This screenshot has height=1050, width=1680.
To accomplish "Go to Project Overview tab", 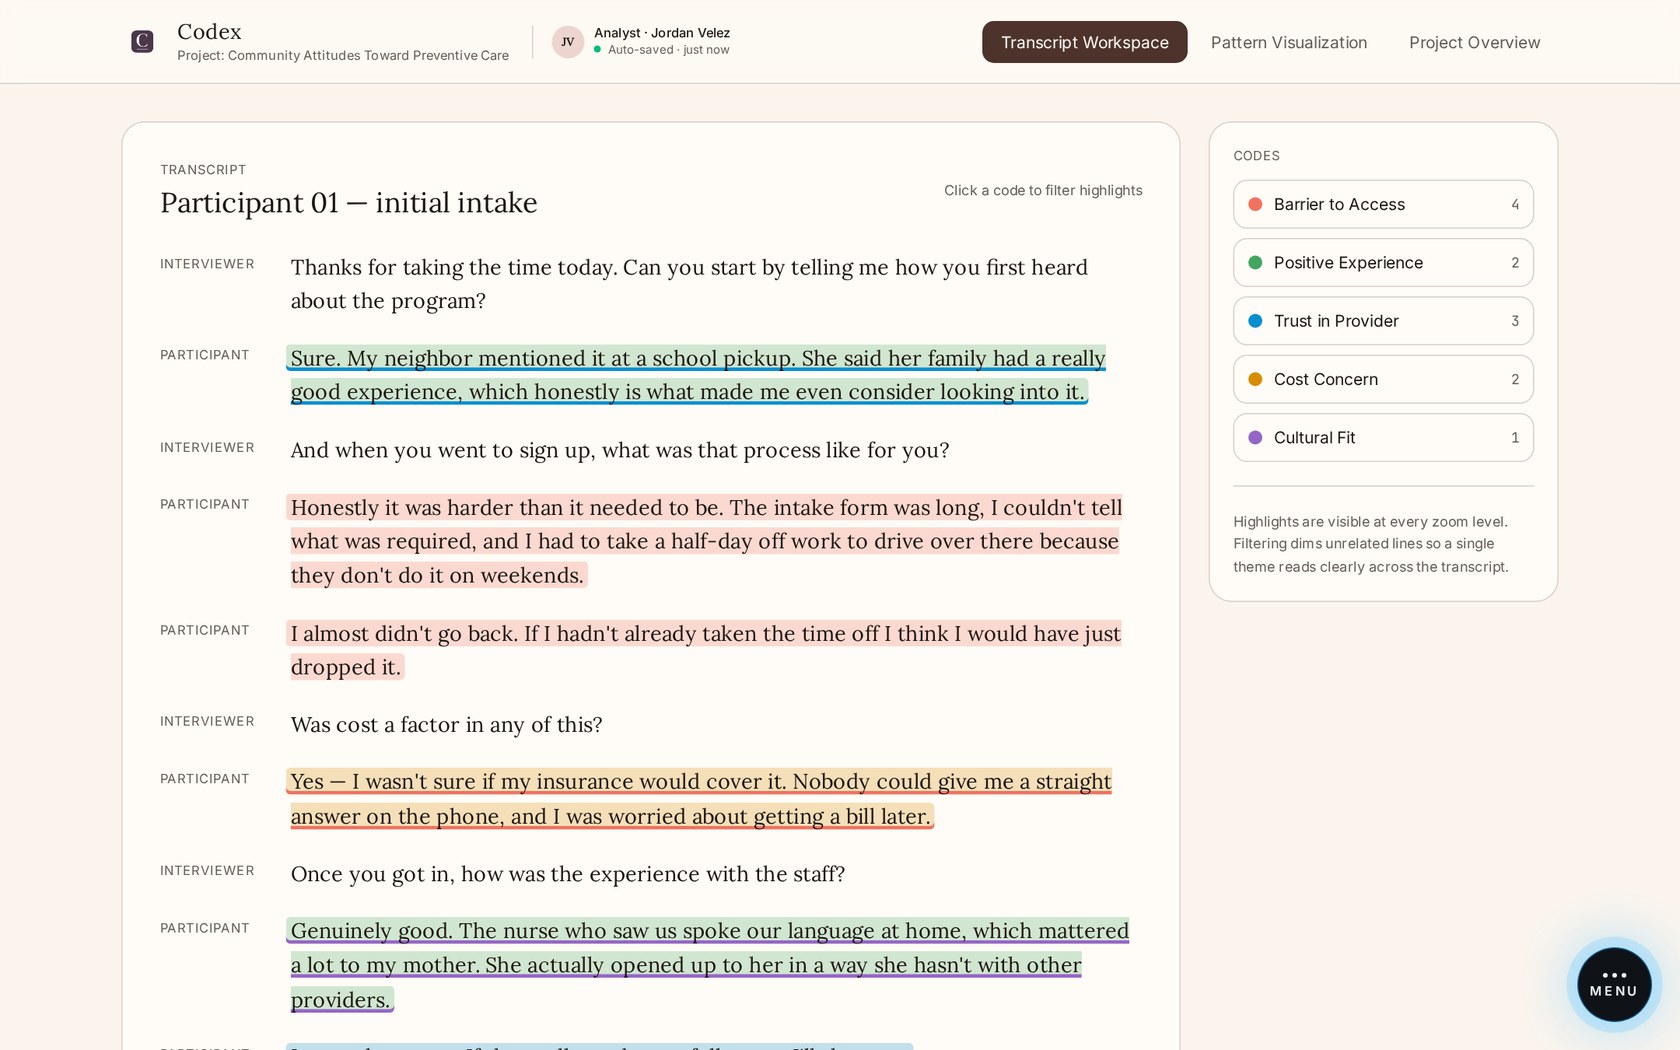I will pos(1474,42).
